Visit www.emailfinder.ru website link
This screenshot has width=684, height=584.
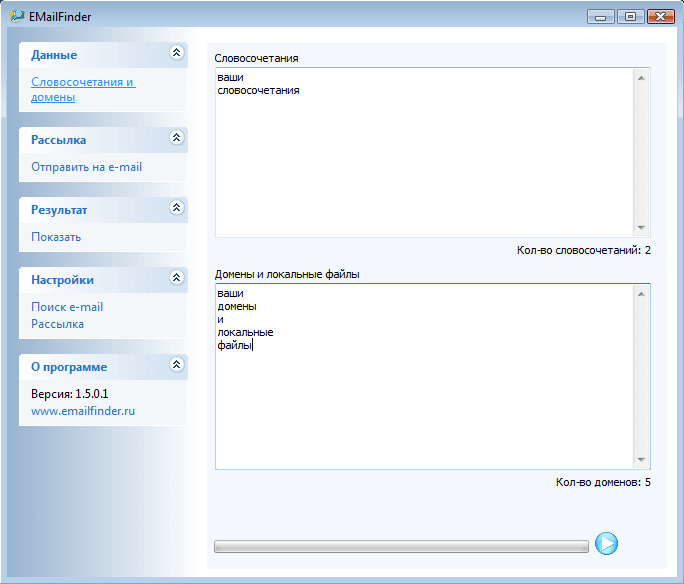tap(83, 411)
